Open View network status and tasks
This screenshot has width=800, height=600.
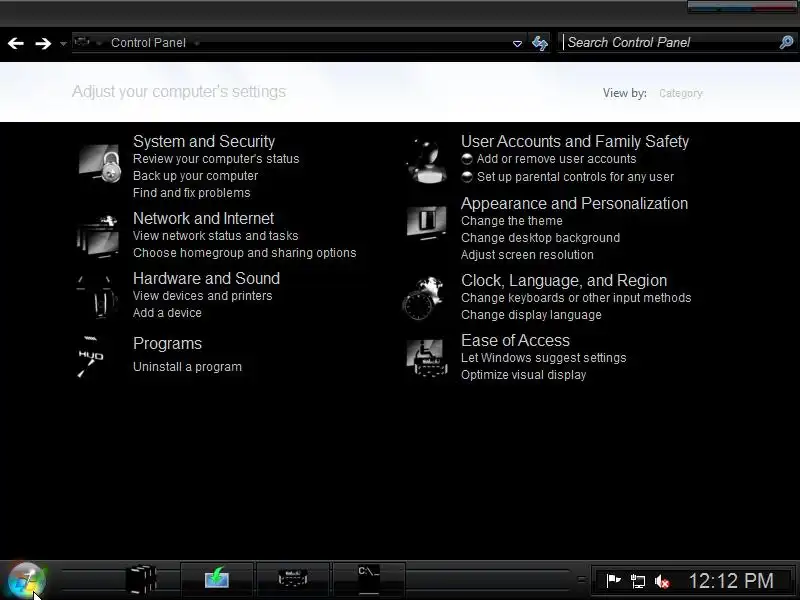click(216, 236)
